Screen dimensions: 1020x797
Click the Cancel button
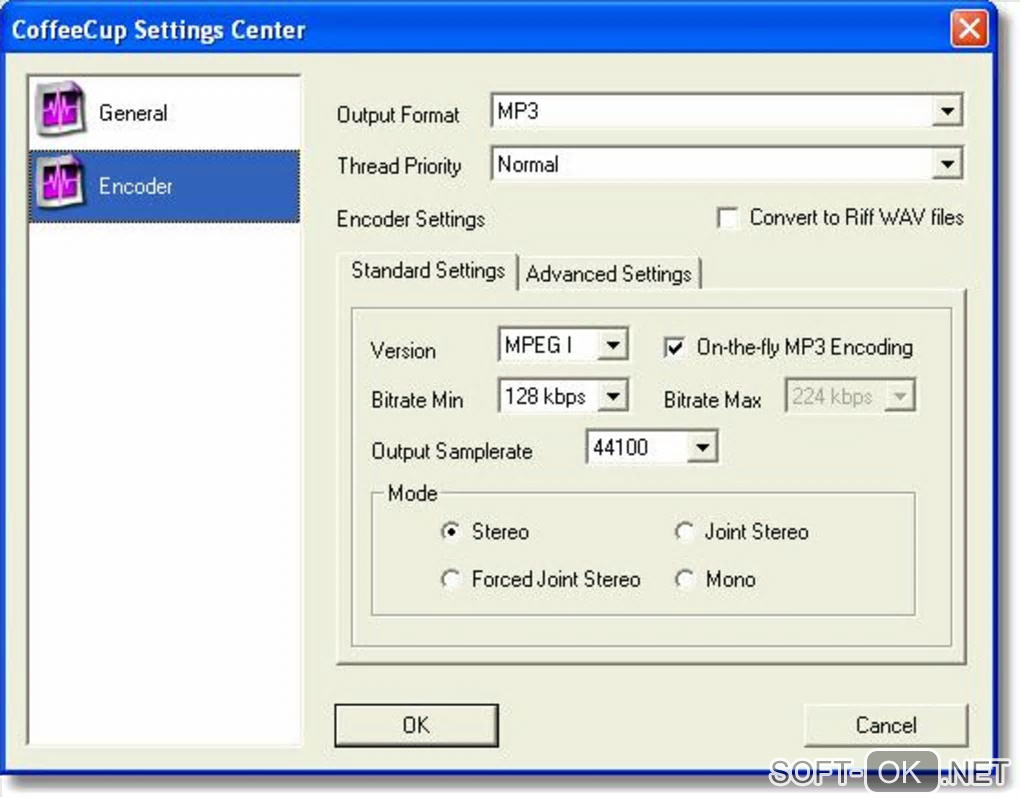coord(885,725)
